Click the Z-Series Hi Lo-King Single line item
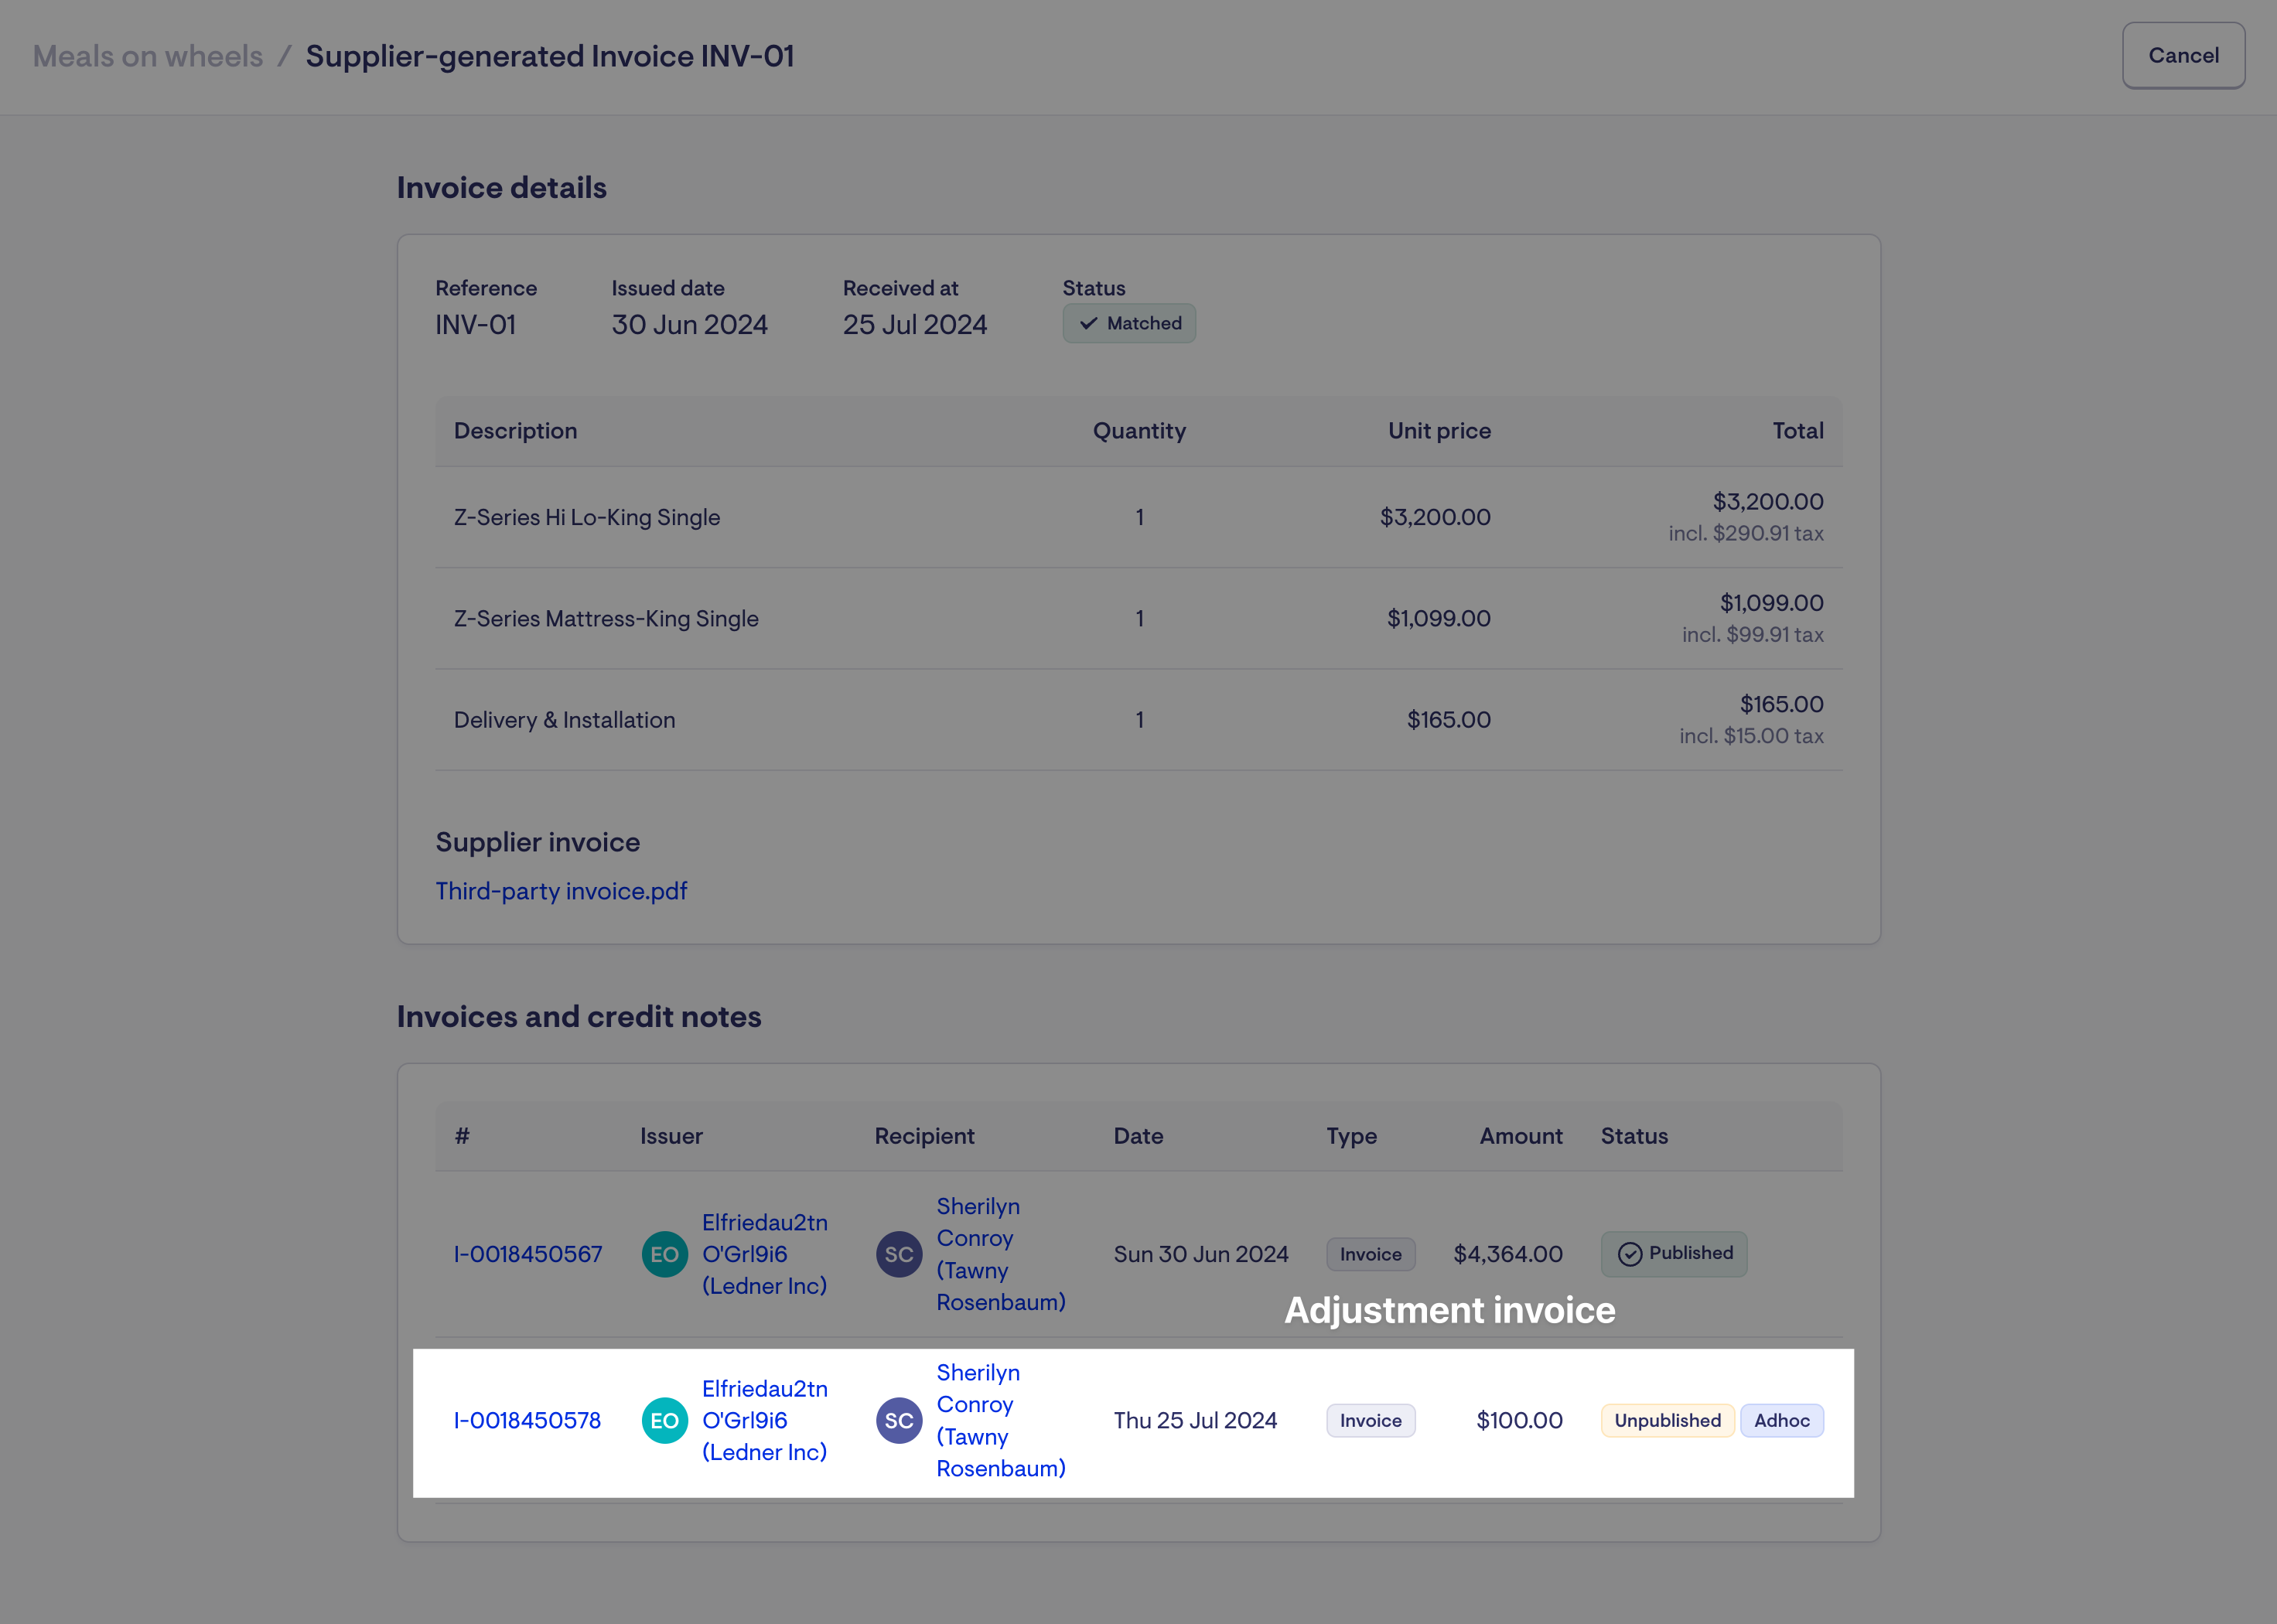 click(587, 517)
